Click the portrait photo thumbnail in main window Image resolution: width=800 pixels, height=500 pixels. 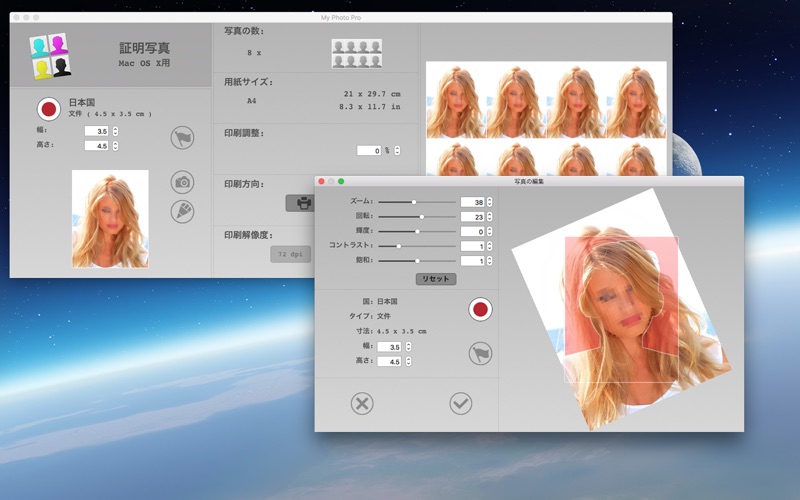coord(110,219)
